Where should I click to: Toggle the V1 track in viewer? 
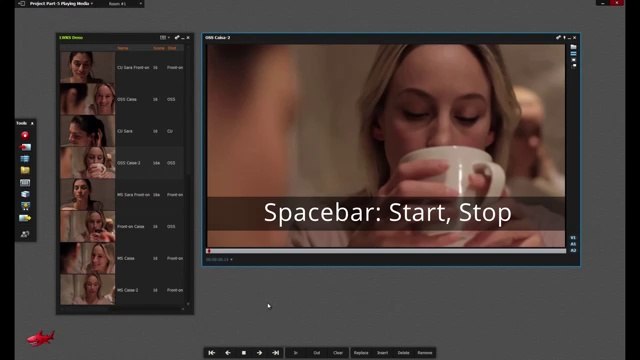(573, 238)
